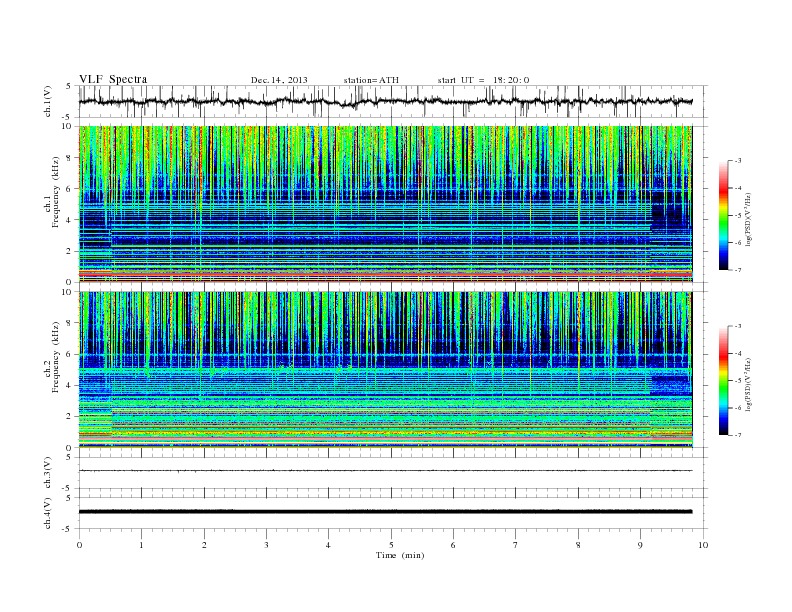
Task: Click the "start UT = 18:20:0" text
Action: [483, 80]
